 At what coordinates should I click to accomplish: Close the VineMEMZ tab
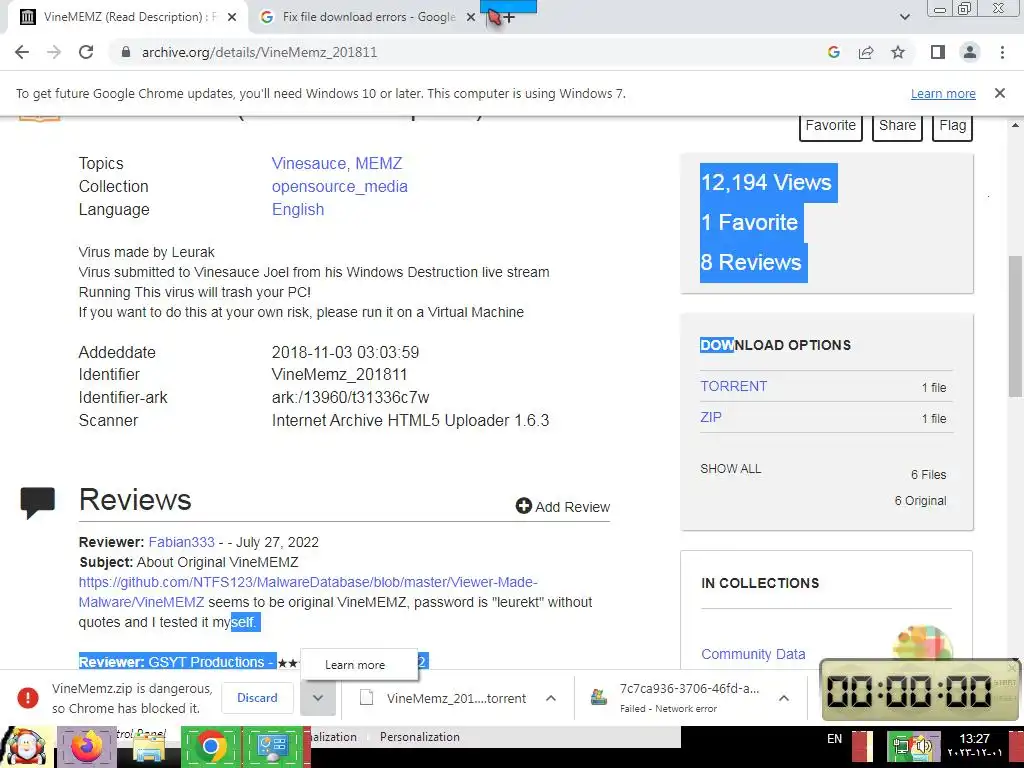click(232, 18)
